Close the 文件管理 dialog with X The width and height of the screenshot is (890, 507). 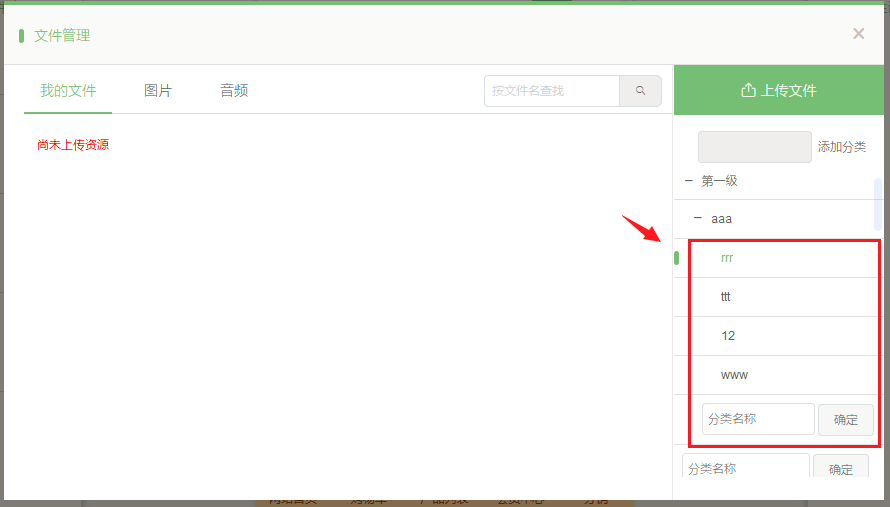pyautogui.click(x=858, y=34)
